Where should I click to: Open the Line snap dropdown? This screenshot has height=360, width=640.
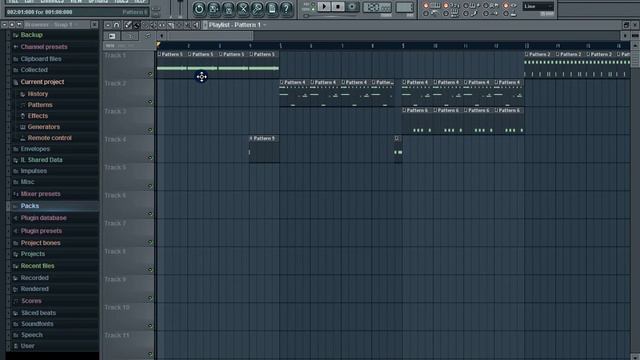point(538,7)
